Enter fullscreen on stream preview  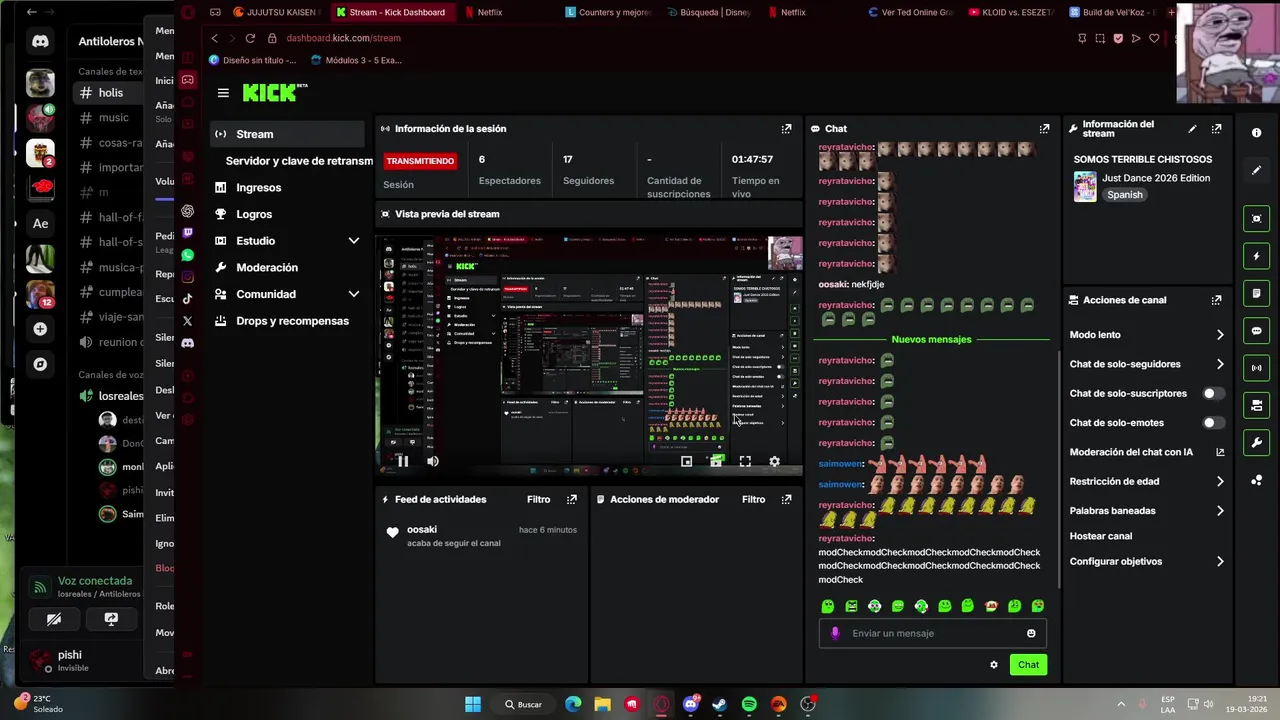pos(745,461)
